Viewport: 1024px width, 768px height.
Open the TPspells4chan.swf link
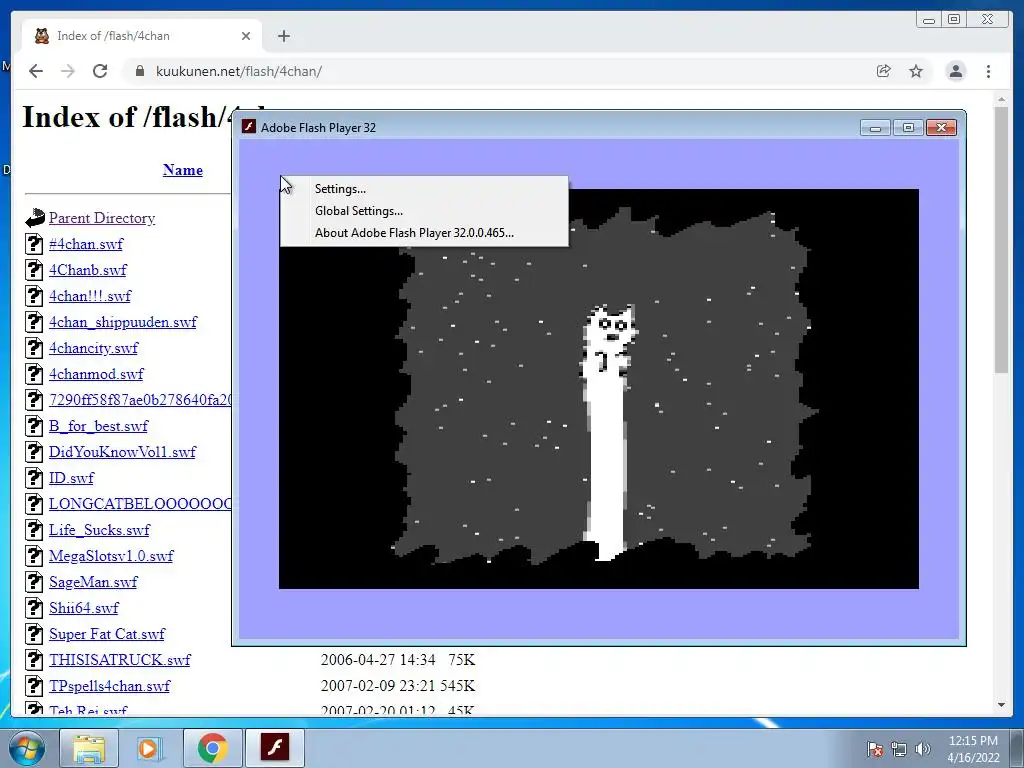click(x=109, y=686)
